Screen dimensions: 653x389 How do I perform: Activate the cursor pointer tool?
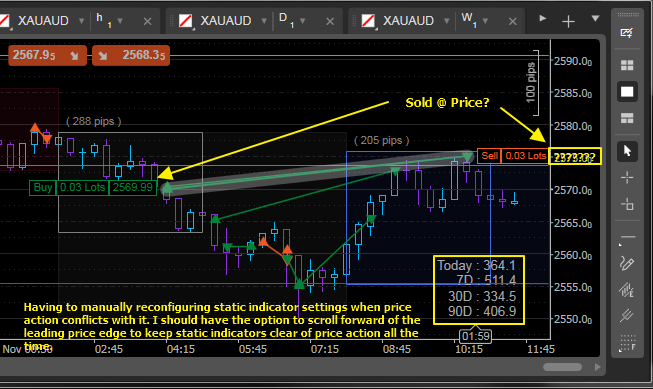627,151
